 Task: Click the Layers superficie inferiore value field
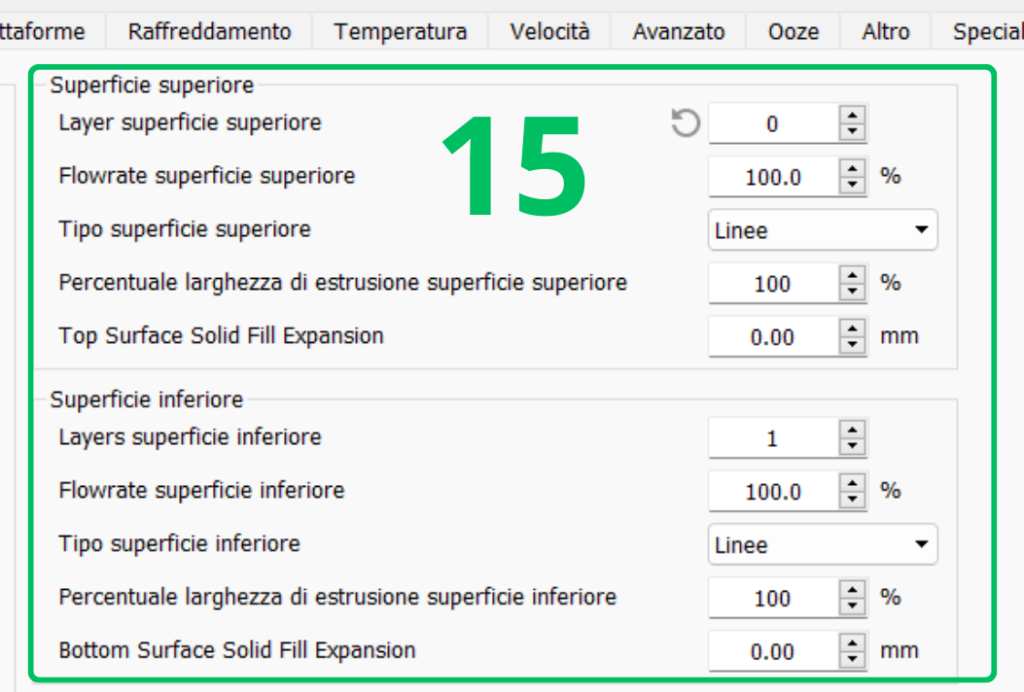pyautogui.click(x=772, y=439)
